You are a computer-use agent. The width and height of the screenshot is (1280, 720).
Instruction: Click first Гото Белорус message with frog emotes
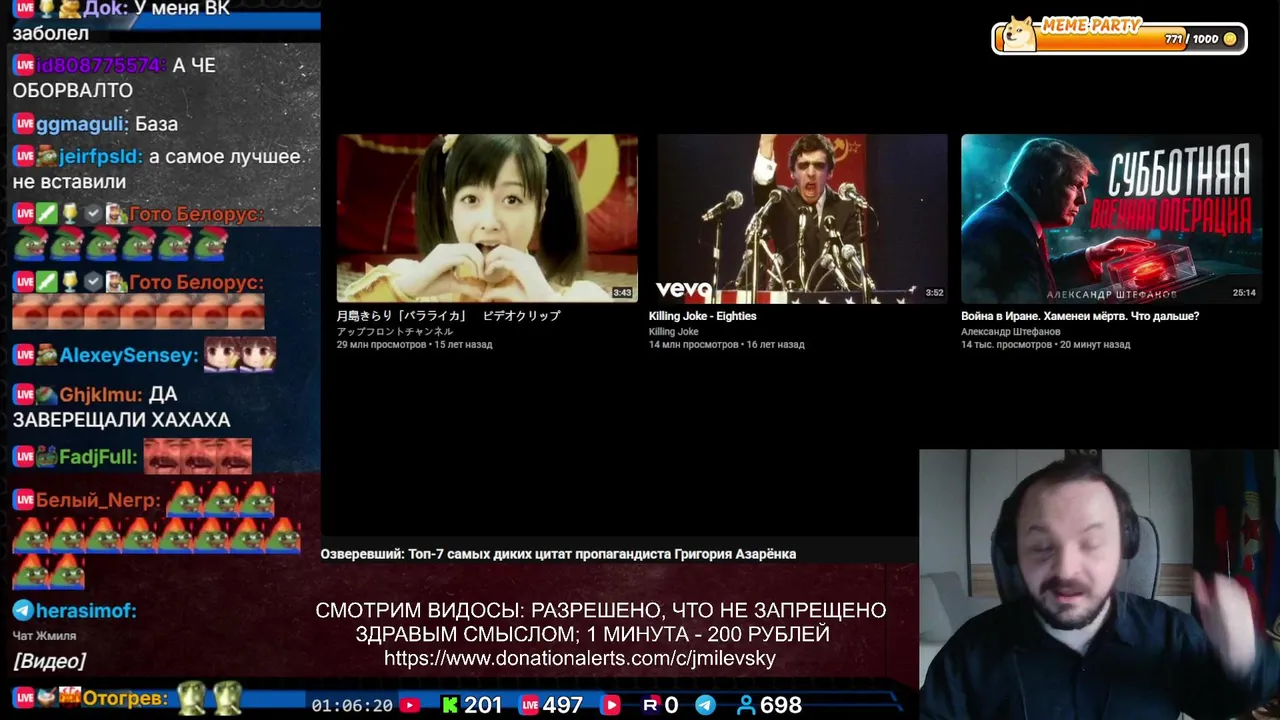point(138,230)
